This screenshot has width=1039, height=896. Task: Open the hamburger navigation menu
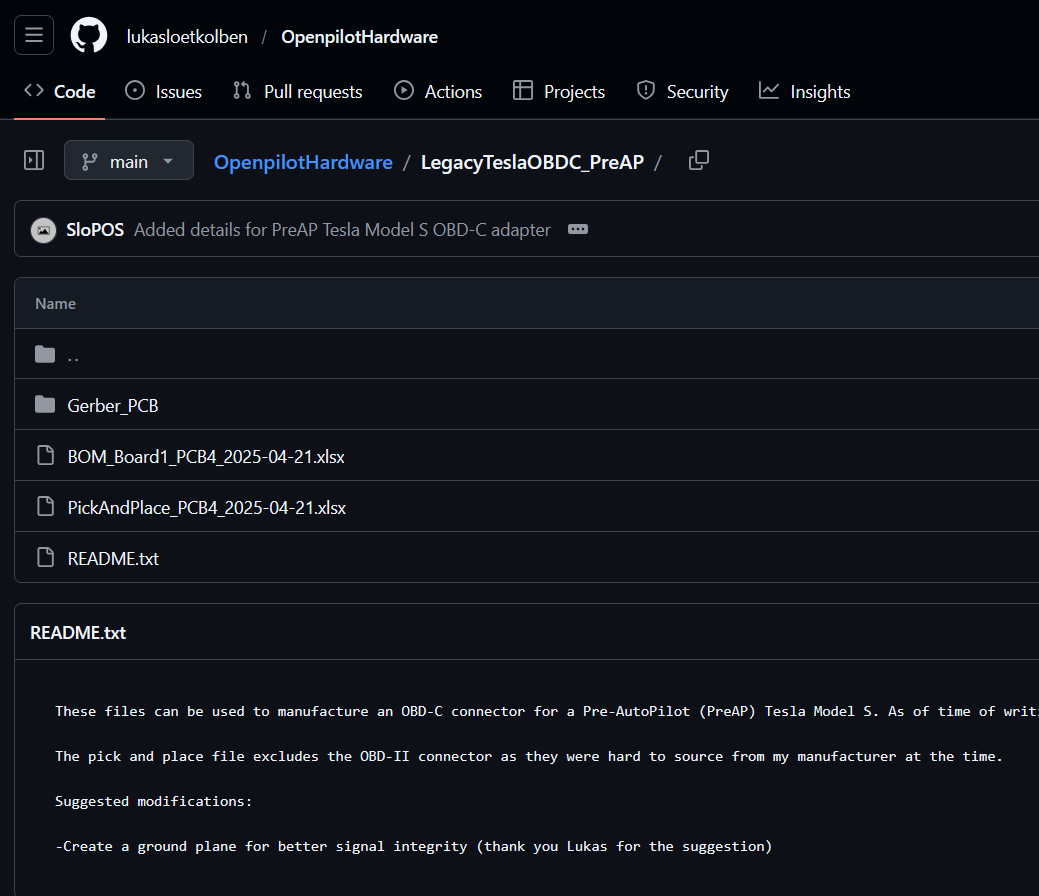(33, 36)
